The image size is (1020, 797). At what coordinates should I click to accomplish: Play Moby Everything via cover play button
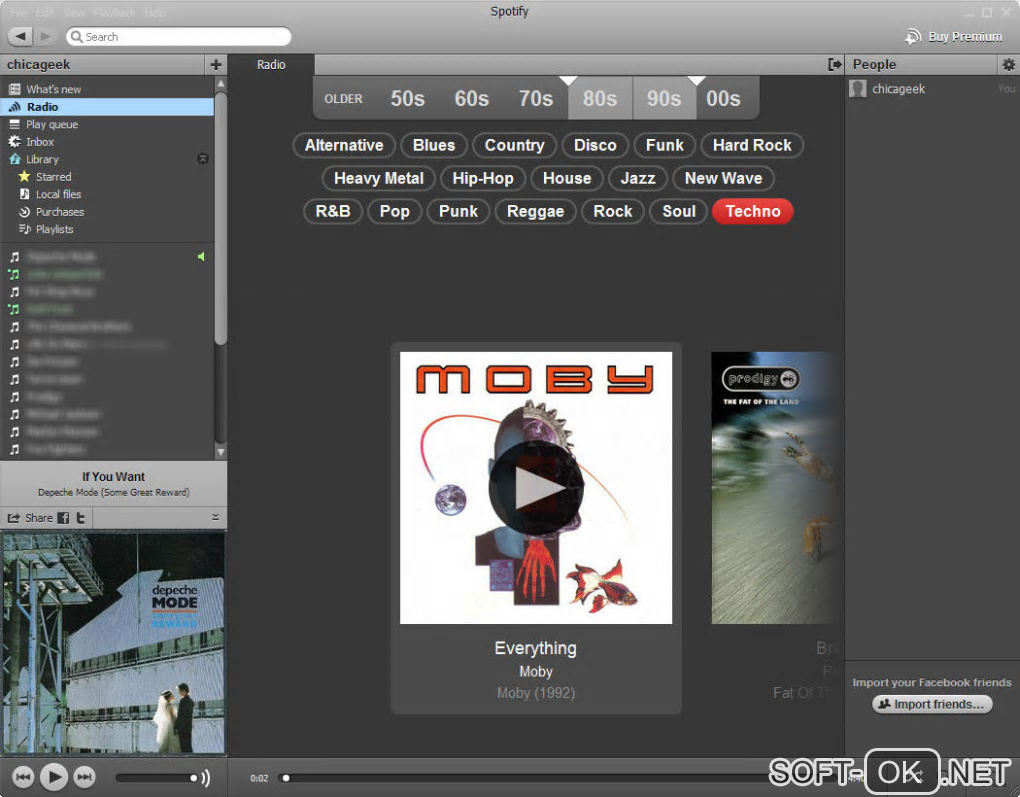(x=535, y=489)
